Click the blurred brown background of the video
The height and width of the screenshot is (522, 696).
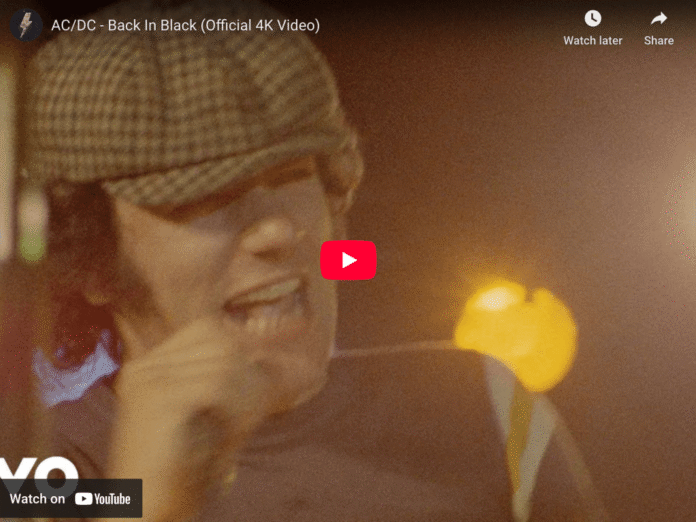(510, 155)
